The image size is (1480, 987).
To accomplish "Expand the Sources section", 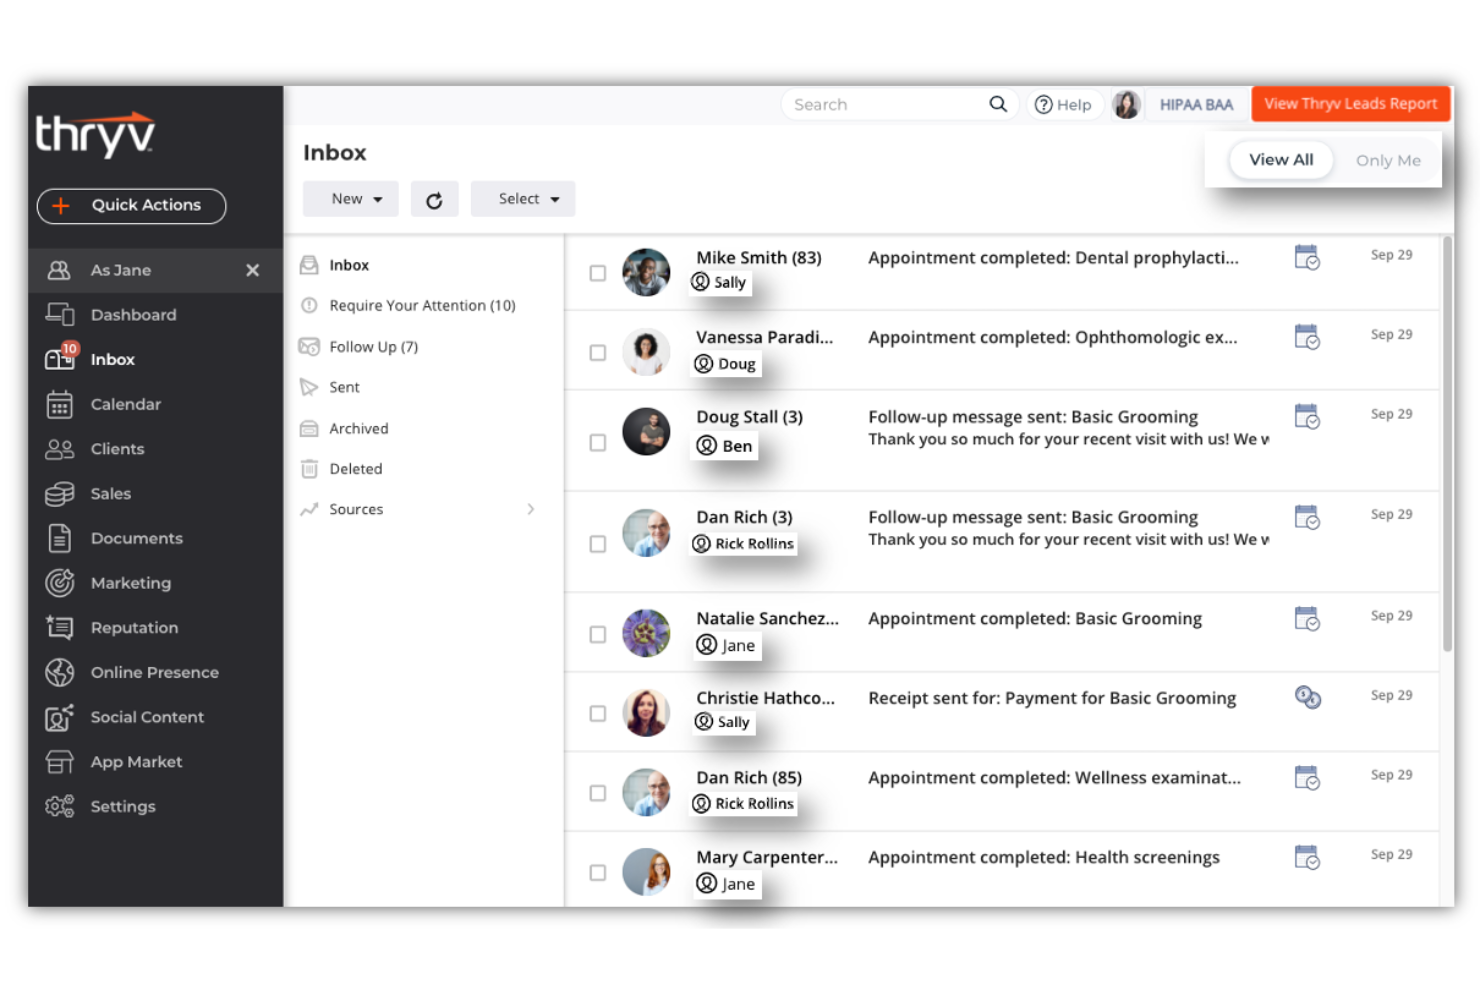I will point(356,509).
